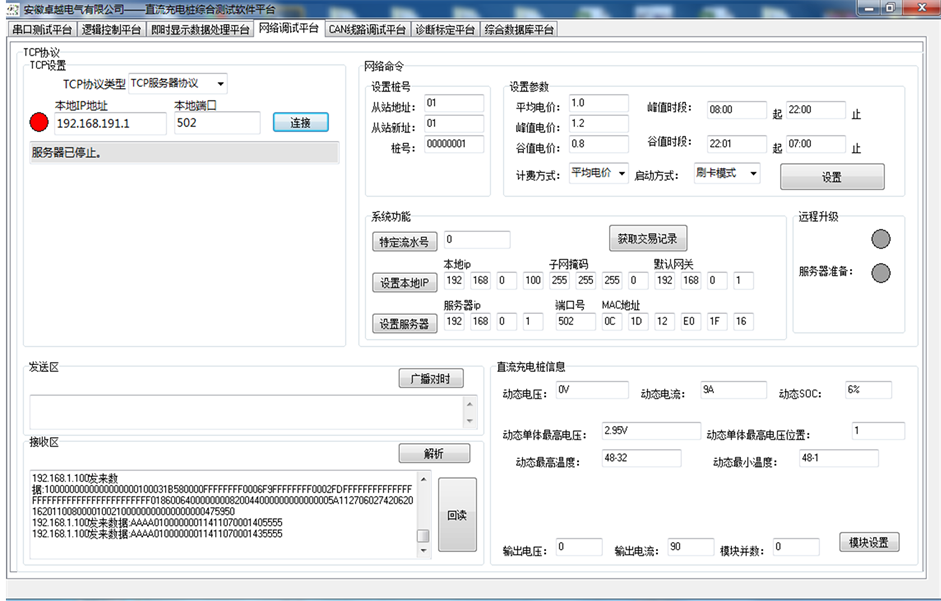941x601 pixels.
Task: Expand the 计费方式 combo box
Action: click(621, 173)
